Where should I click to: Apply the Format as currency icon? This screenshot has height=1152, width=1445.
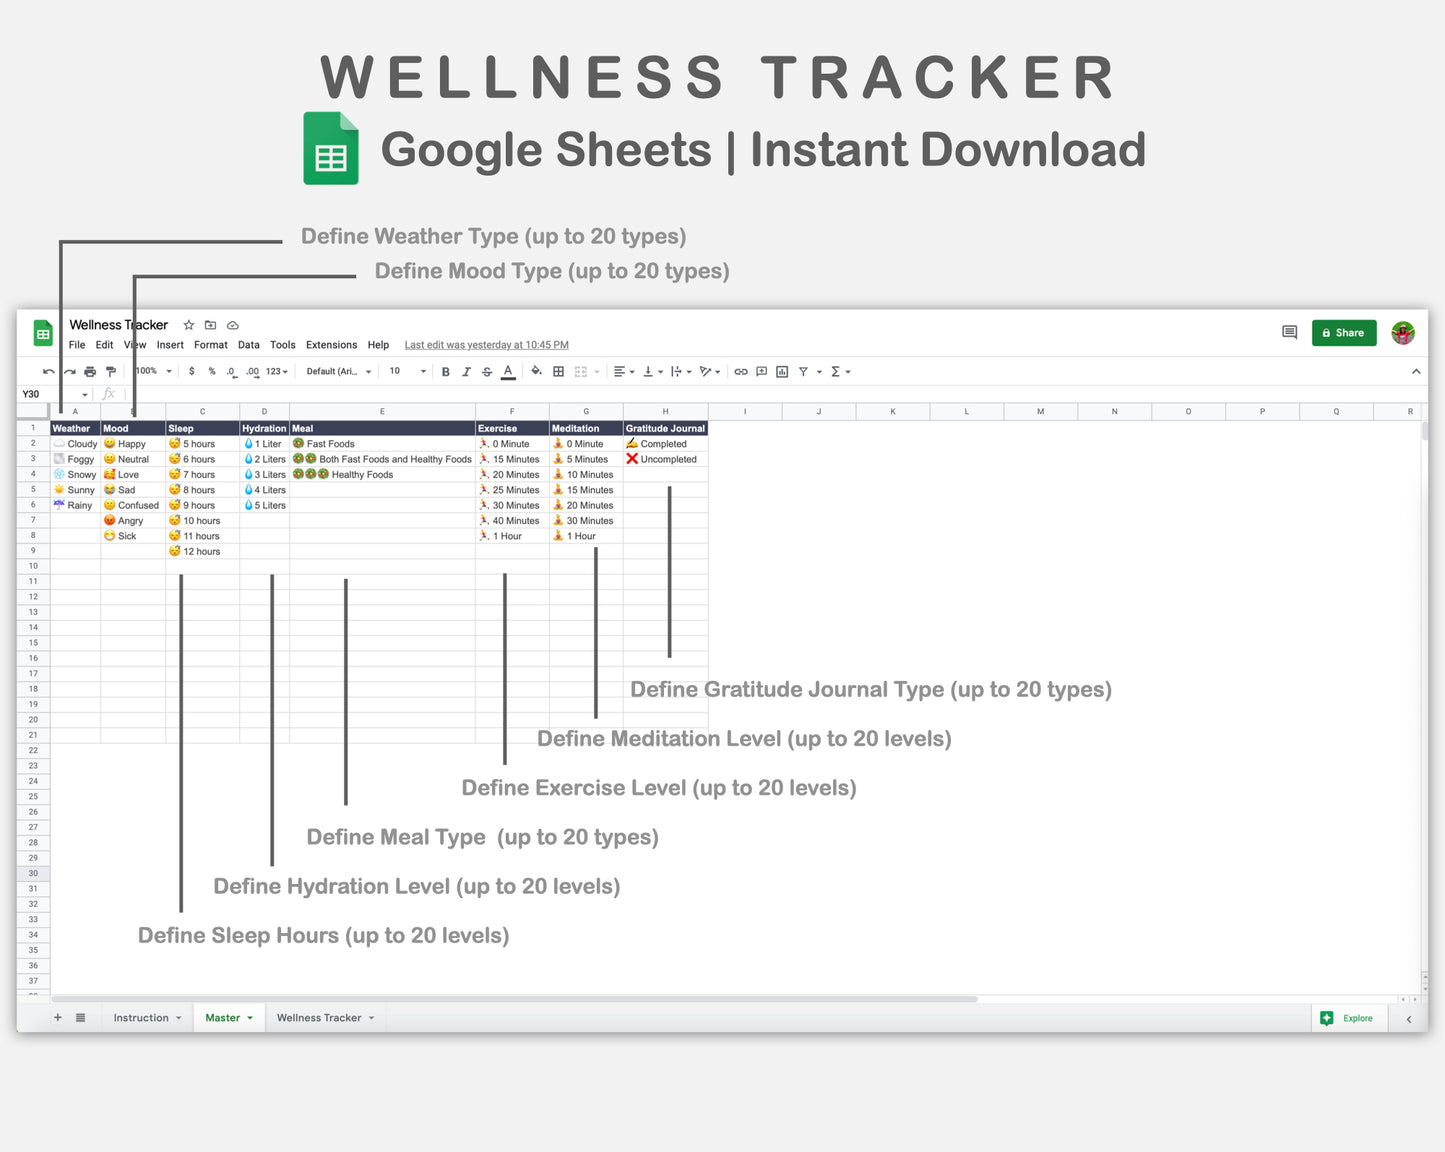click(x=192, y=371)
